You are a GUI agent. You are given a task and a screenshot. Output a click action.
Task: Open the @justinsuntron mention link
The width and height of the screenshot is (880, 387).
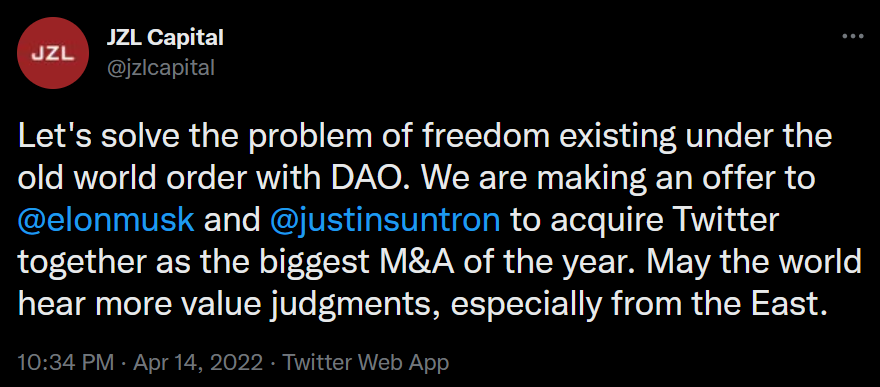point(385,221)
